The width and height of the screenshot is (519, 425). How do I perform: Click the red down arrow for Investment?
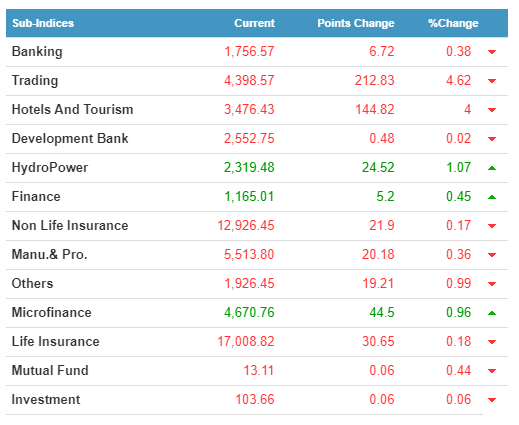tap(492, 400)
